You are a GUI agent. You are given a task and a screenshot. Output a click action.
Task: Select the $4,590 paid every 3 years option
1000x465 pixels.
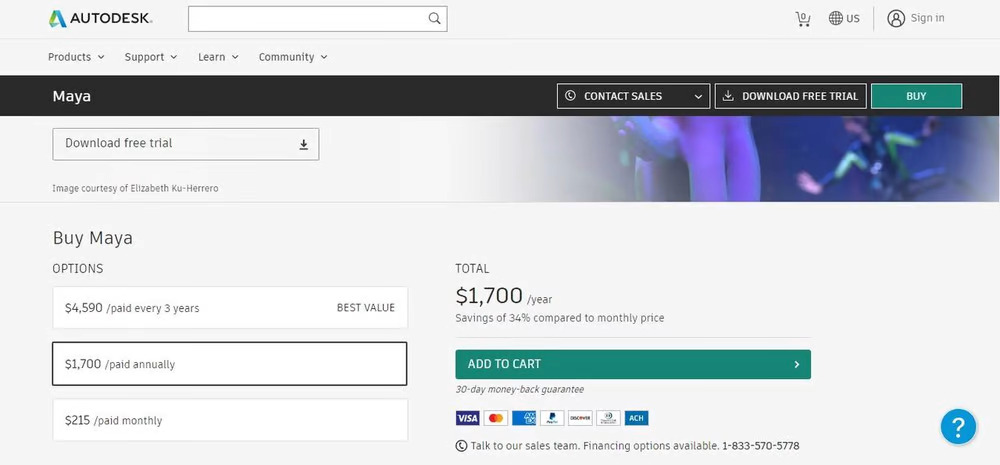(x=230, y=308)
